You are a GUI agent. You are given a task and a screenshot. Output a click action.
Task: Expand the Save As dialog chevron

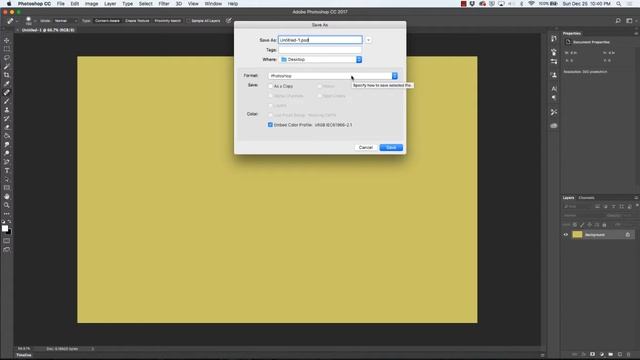(368, 40)
